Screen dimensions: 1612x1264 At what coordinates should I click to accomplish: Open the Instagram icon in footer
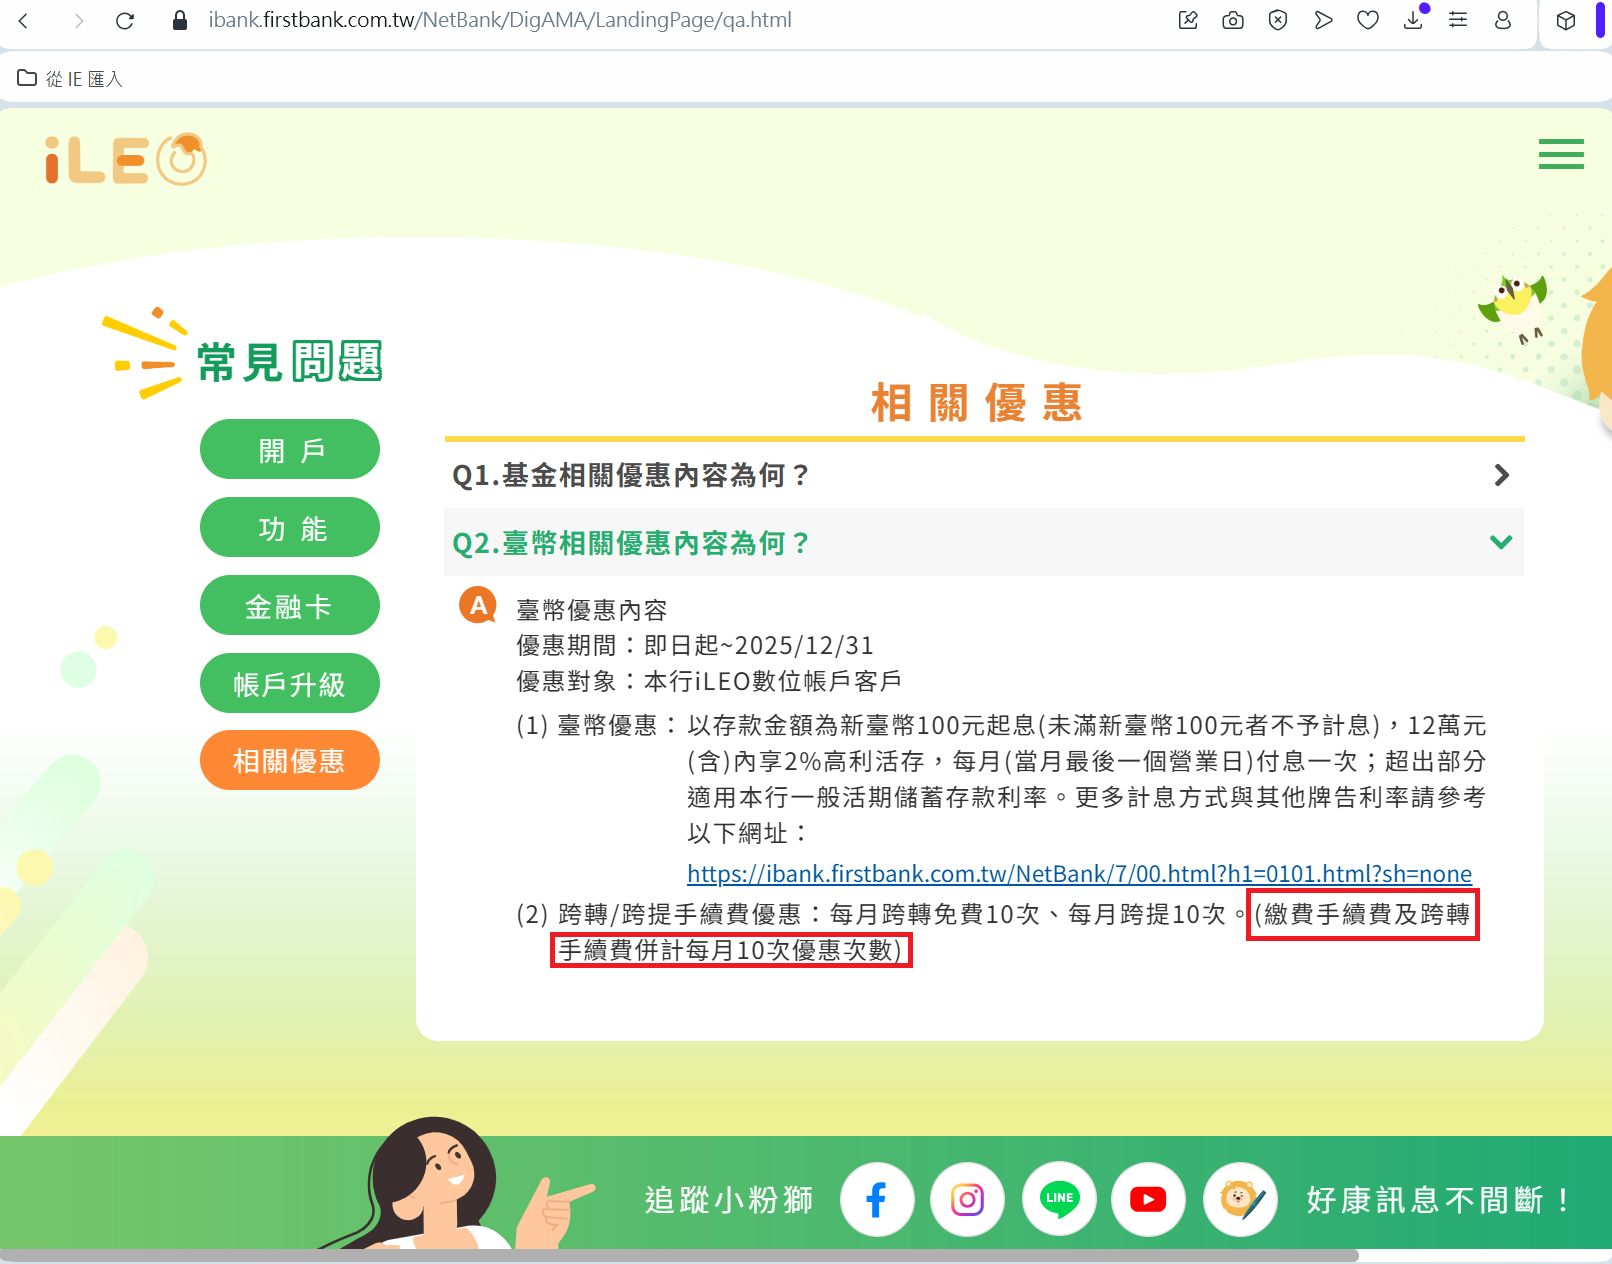point(967,1199)
